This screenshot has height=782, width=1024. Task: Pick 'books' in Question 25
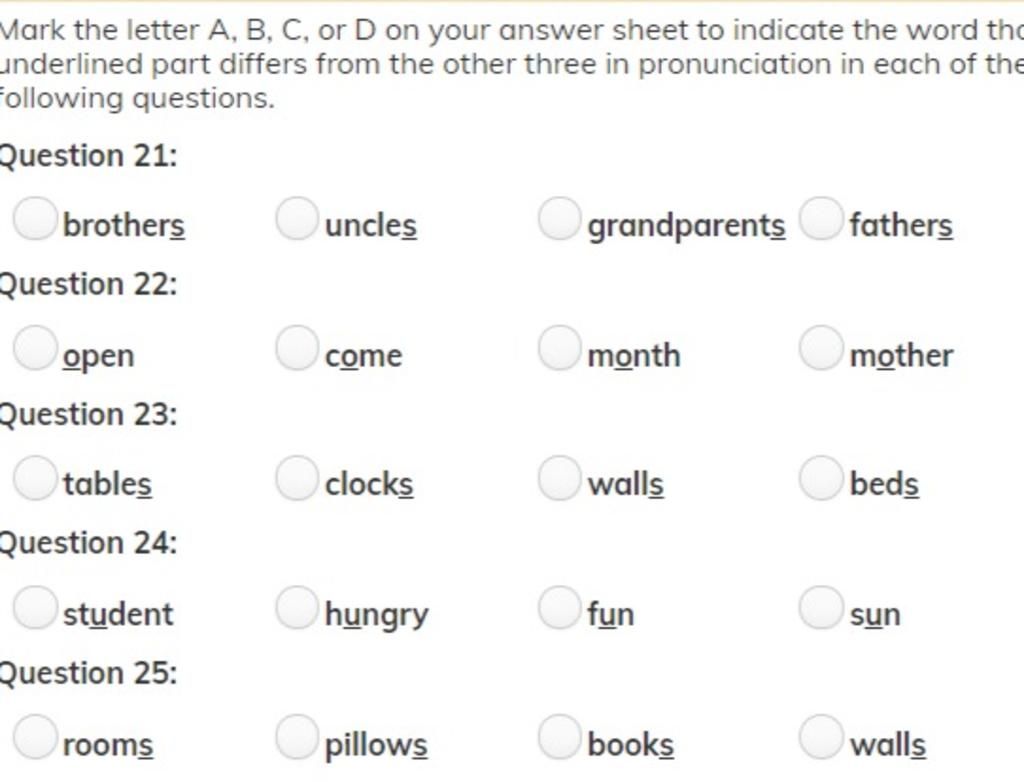[560, 737]
